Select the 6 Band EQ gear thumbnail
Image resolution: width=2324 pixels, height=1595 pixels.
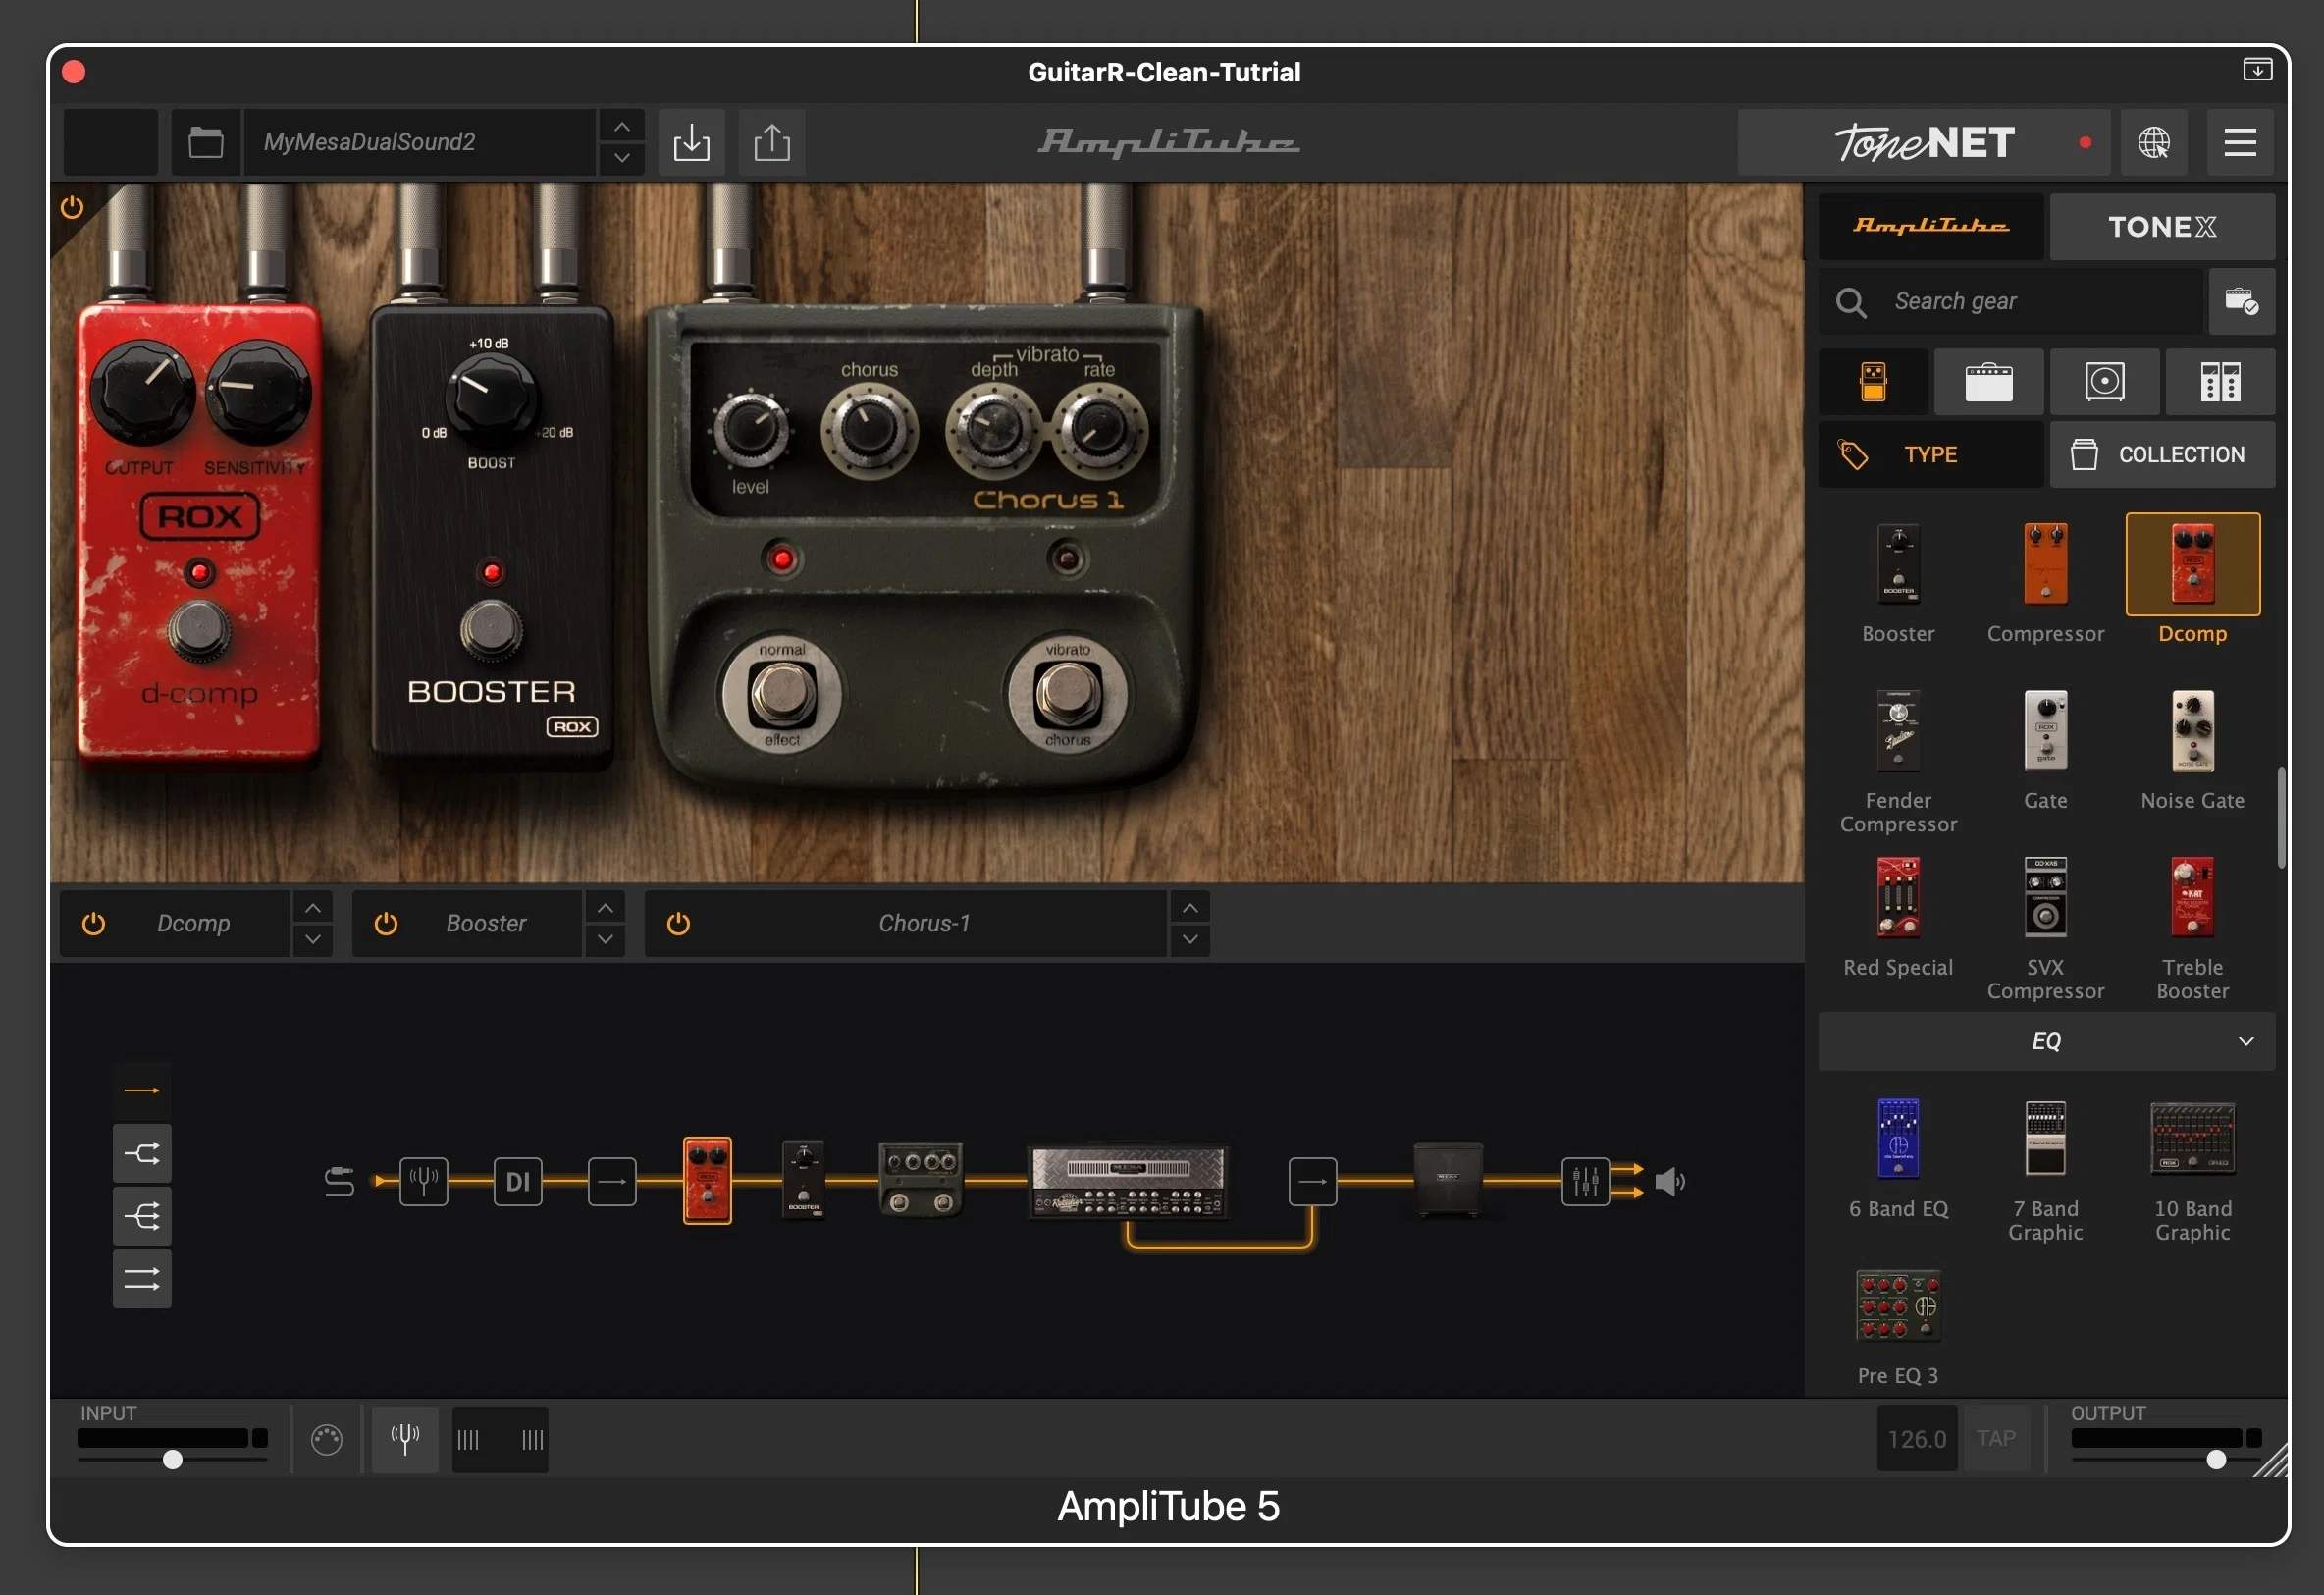1898,1139
